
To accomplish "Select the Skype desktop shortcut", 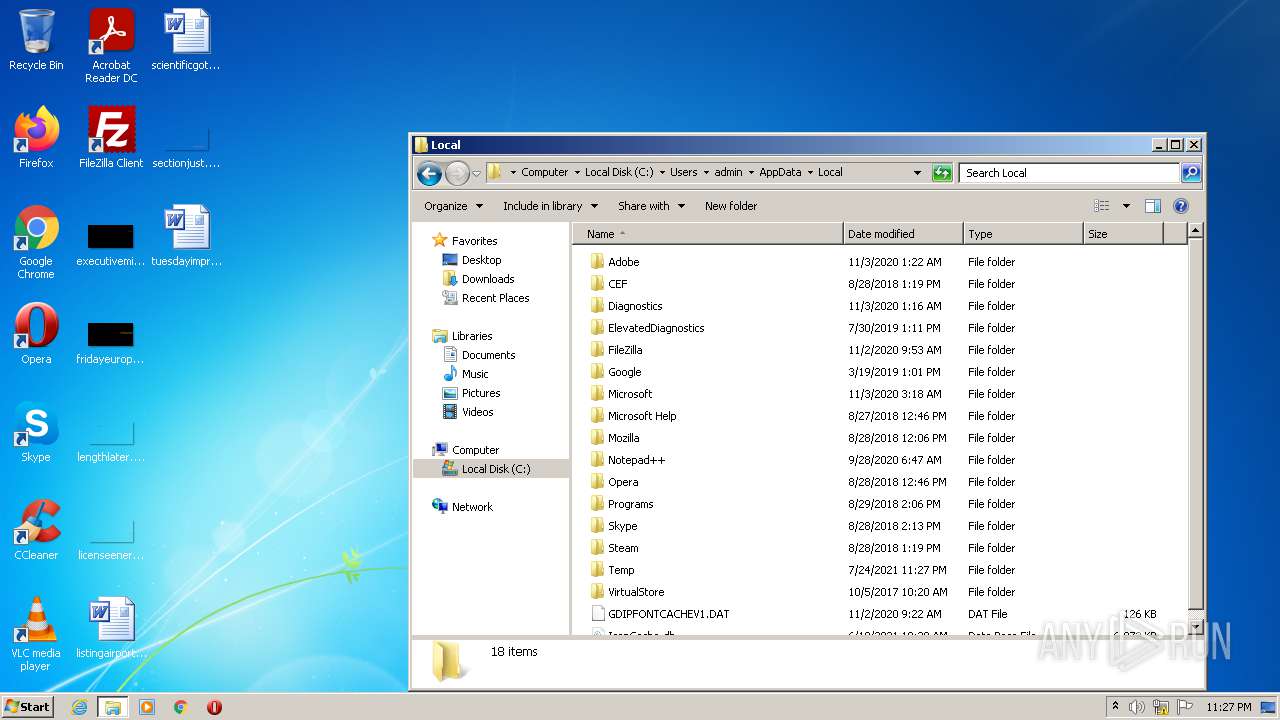I will coord(36,432).
